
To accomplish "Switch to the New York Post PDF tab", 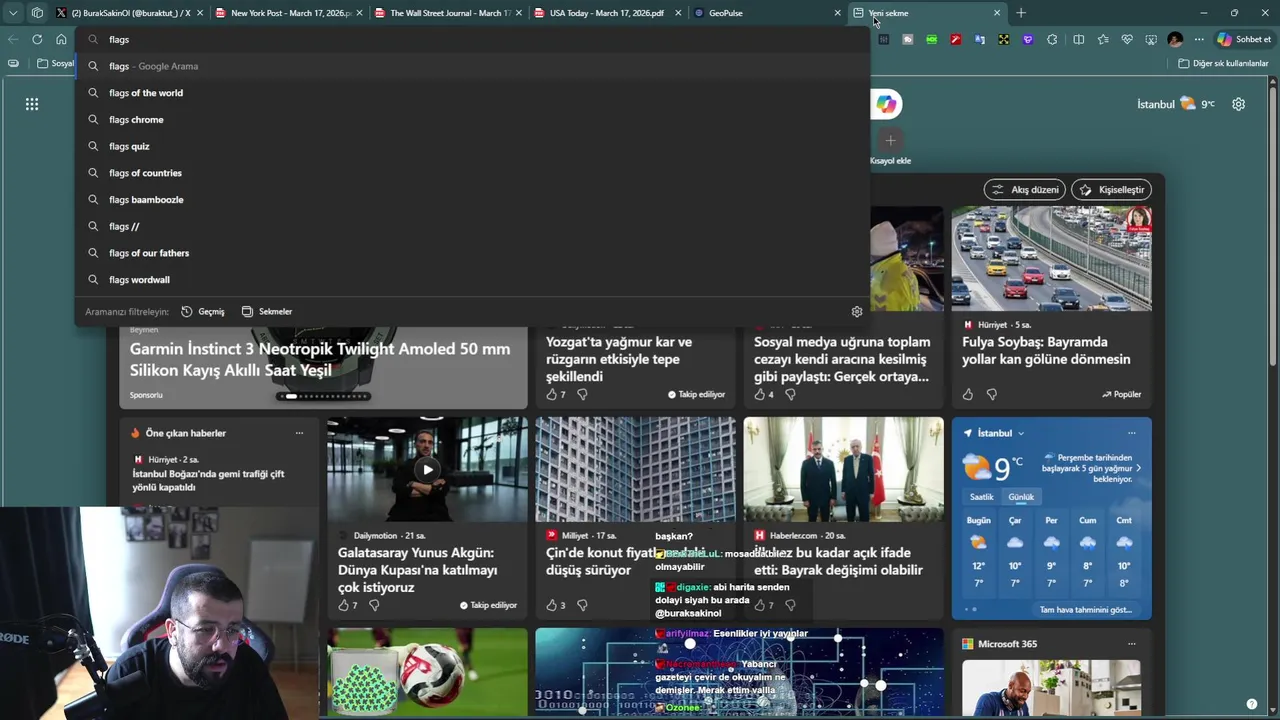I will click(x=288, y=13).
